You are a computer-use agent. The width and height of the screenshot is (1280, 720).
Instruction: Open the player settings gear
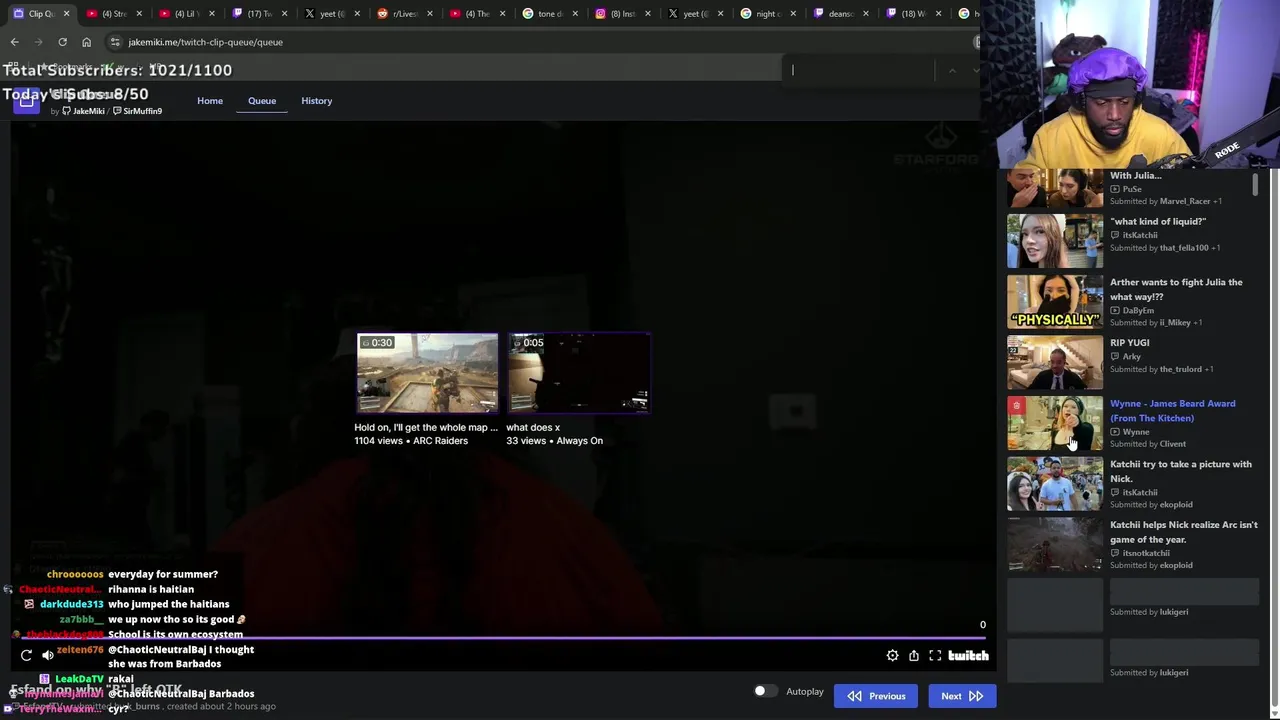pos(892,656)
